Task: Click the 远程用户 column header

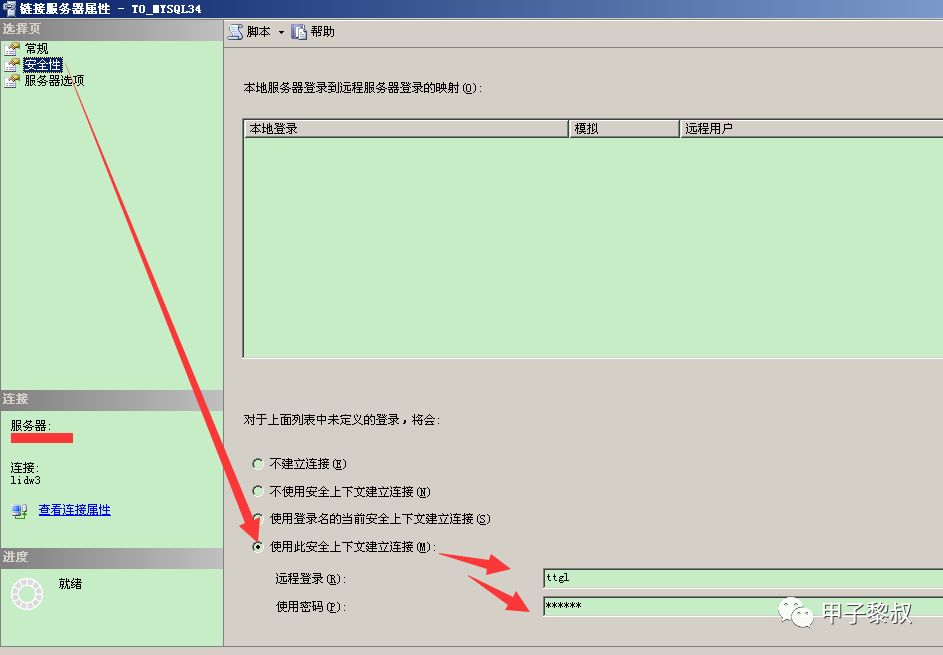Action: tap(811, 129)
